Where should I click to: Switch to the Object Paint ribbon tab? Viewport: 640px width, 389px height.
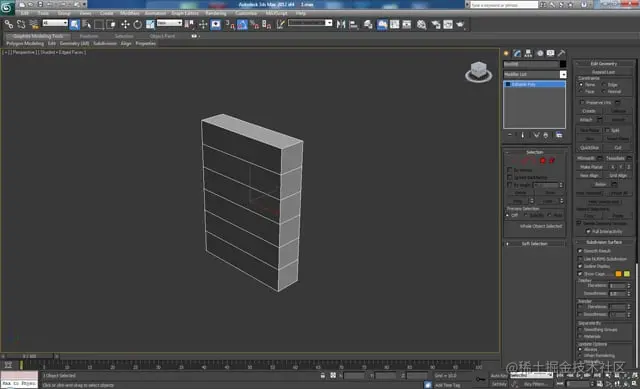click(162, 36)
